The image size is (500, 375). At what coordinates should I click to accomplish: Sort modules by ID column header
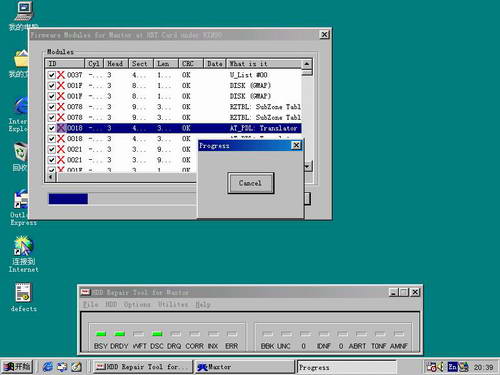tap(64, 63)
